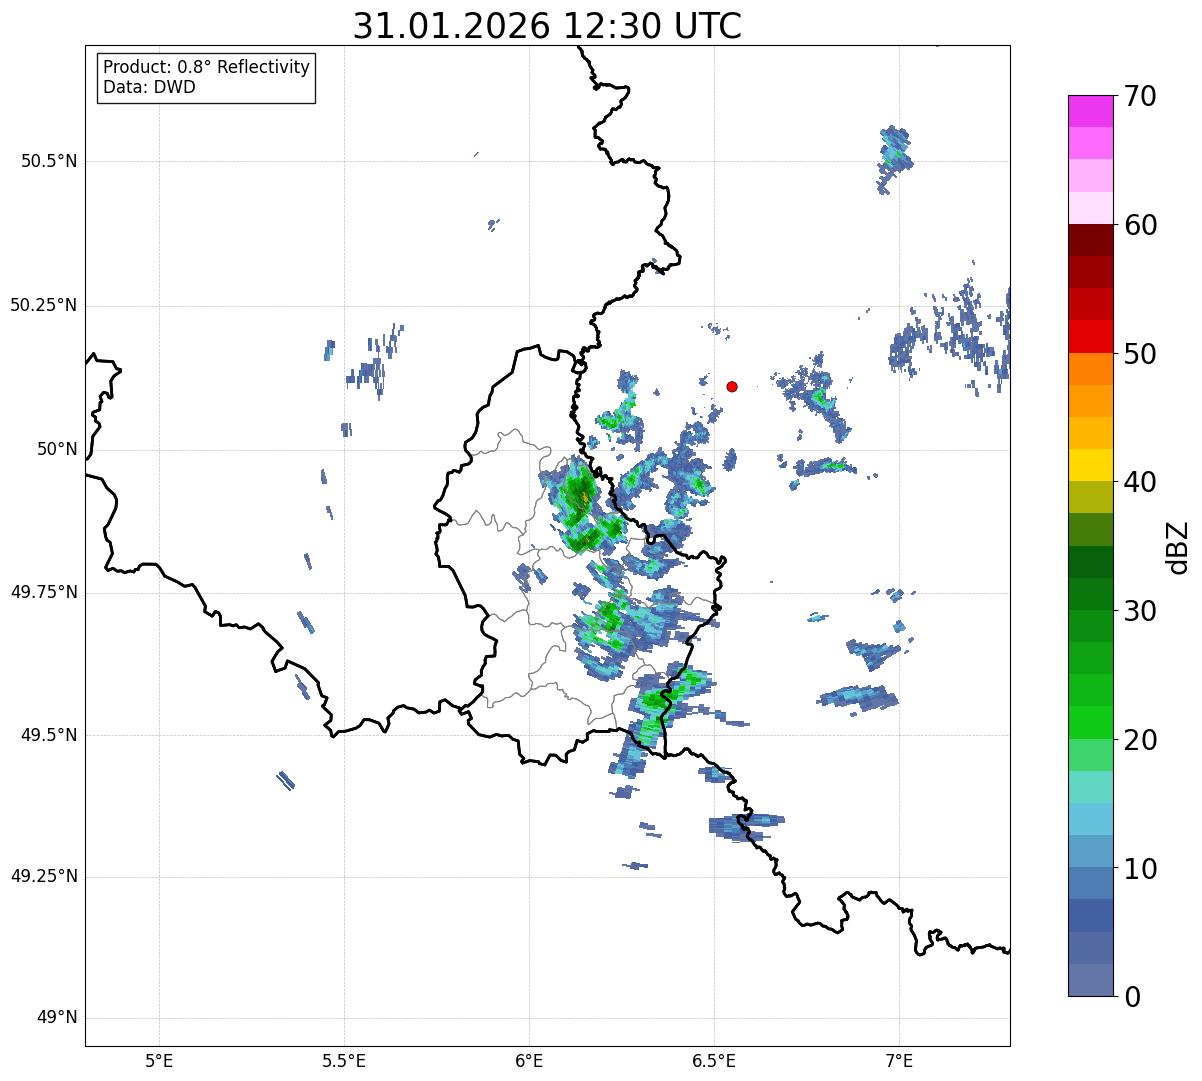Image resolution: width=1202 pixels, height=1081 pixels.
Task: Click the 'Data: DWD' text
Action: click(149, 87)
